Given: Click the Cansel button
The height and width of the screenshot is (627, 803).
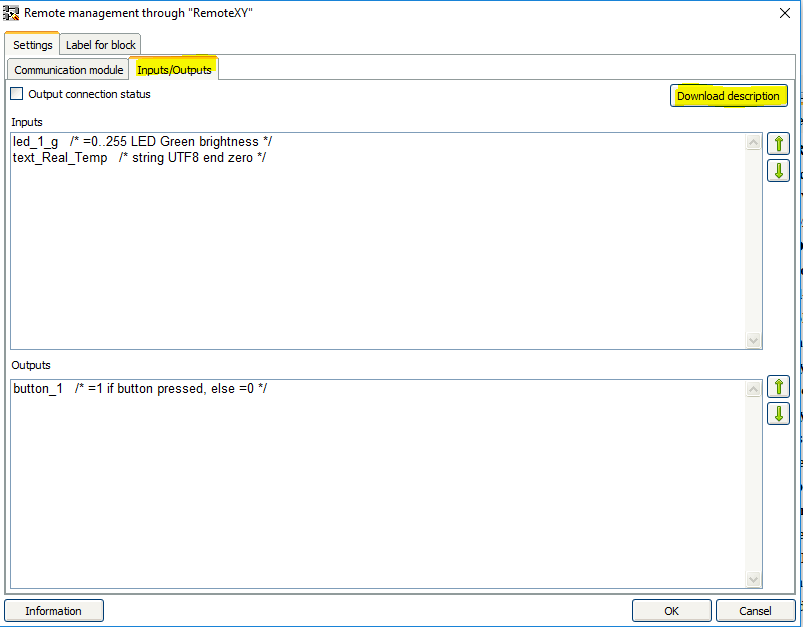Looking at the screenshot, I should tap(755, 611).
